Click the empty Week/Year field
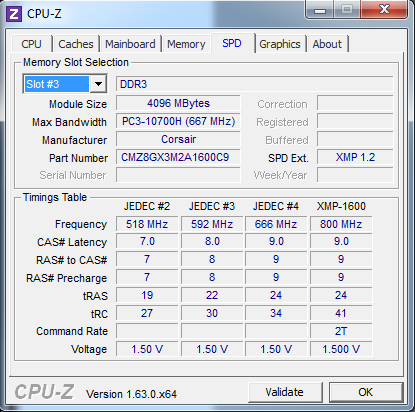Viewport: 415px width, 412px height. coord(355,175)
